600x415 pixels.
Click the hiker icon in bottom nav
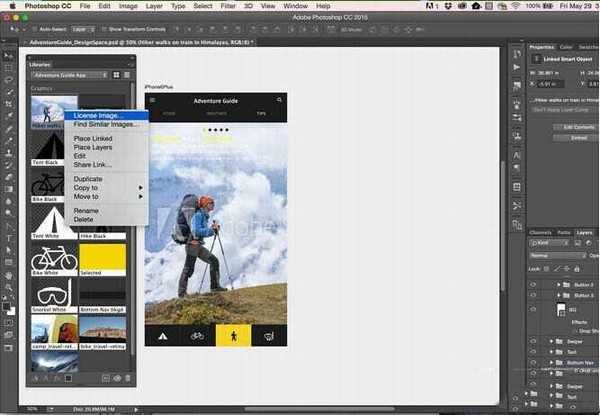(233, 336)
